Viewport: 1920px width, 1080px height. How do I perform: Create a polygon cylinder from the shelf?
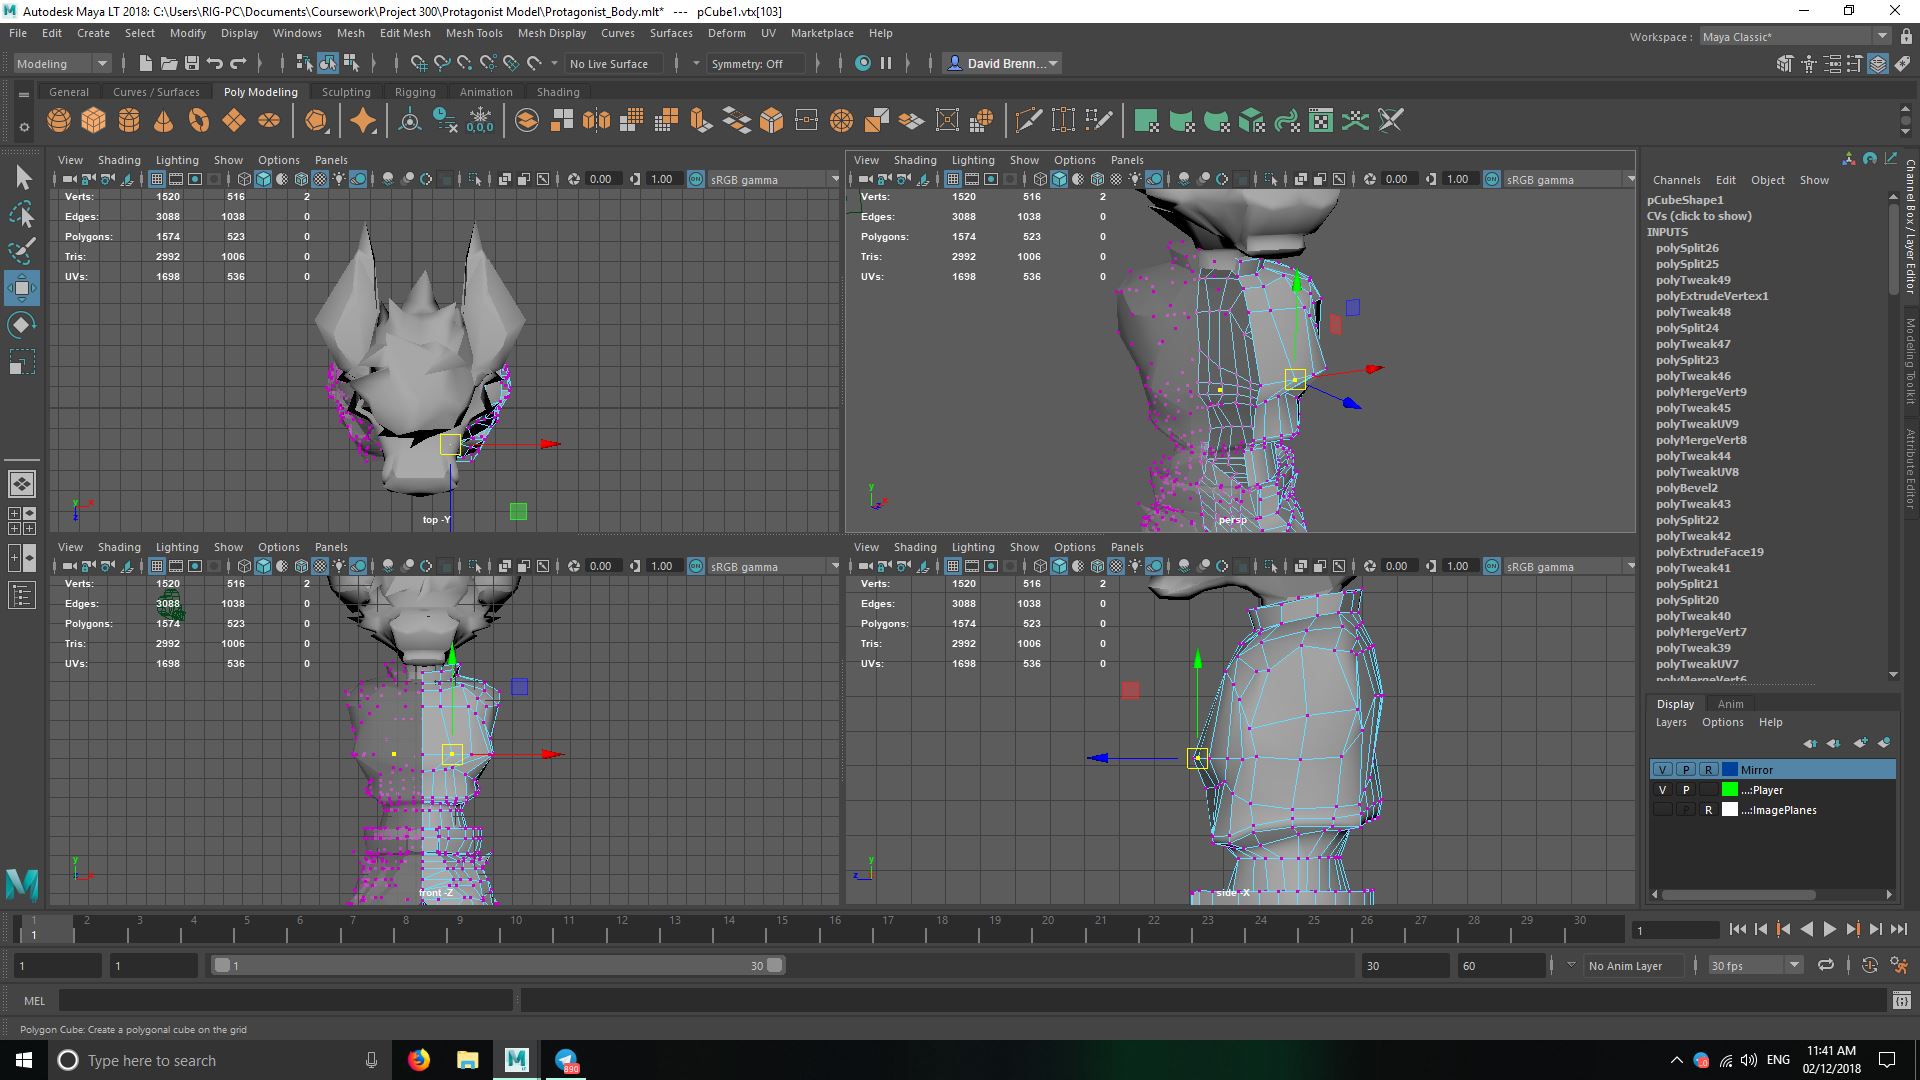click(129, 121)
